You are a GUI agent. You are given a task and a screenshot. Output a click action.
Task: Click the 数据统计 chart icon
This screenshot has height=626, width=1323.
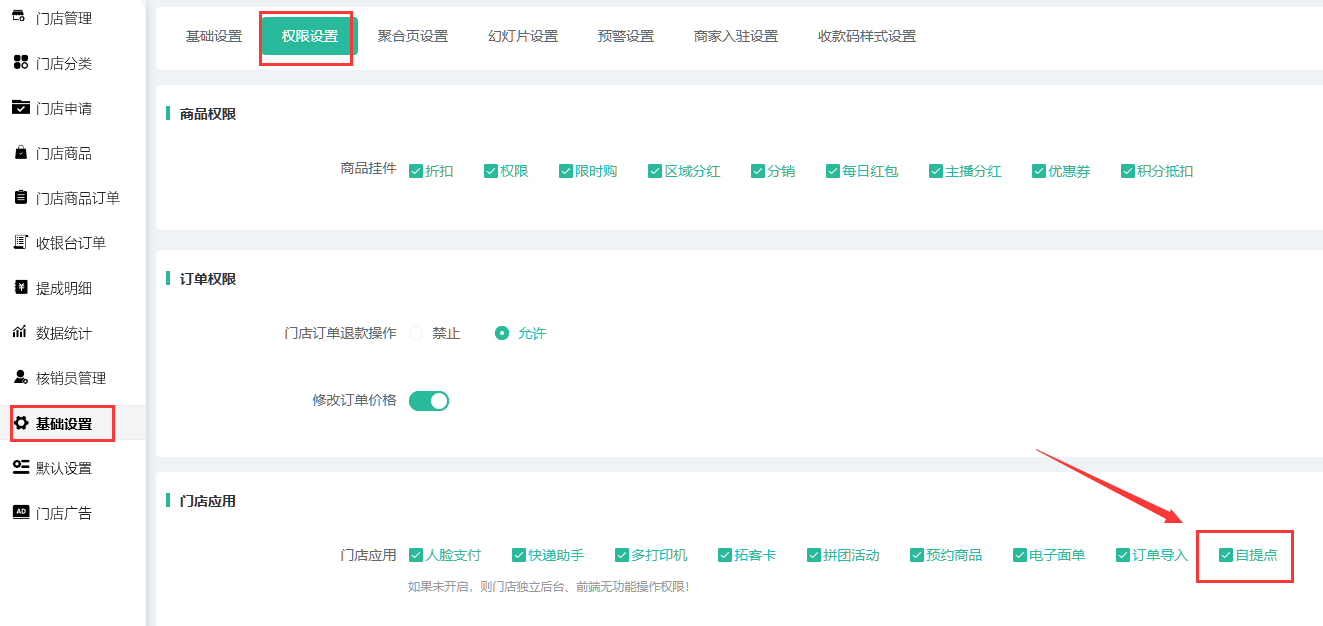(x=20, y=333)
